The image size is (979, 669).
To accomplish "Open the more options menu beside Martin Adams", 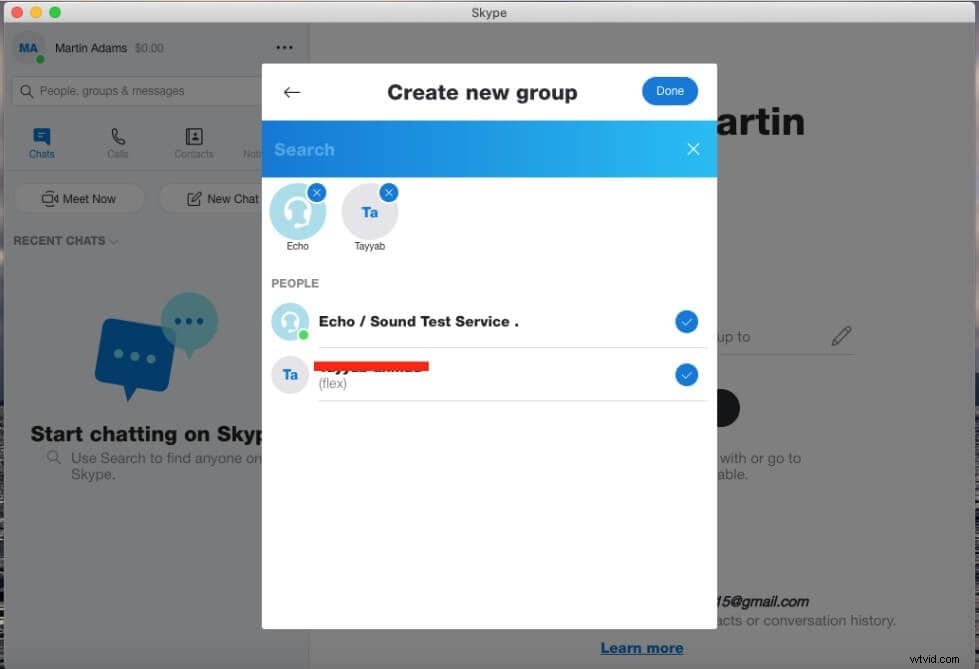I will tap(284, 47).
